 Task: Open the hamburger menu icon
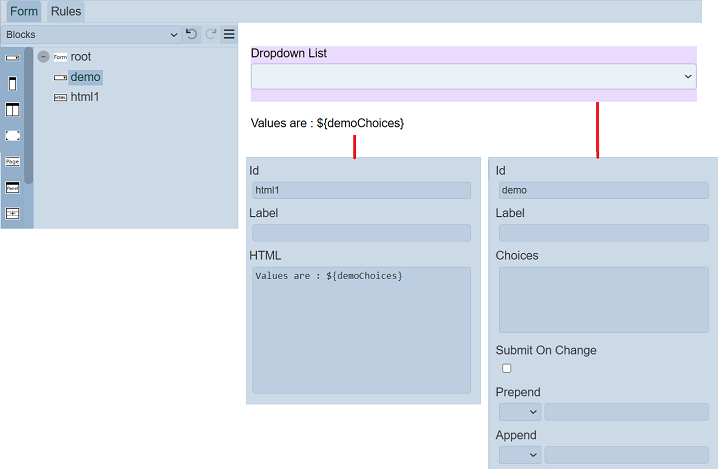click(x=229, y=34)
